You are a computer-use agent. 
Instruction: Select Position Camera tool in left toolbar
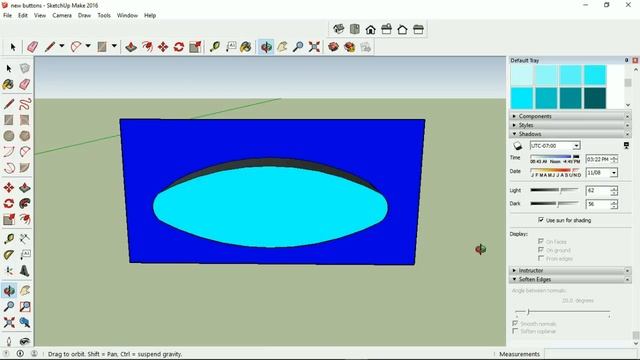click(9, 341)
